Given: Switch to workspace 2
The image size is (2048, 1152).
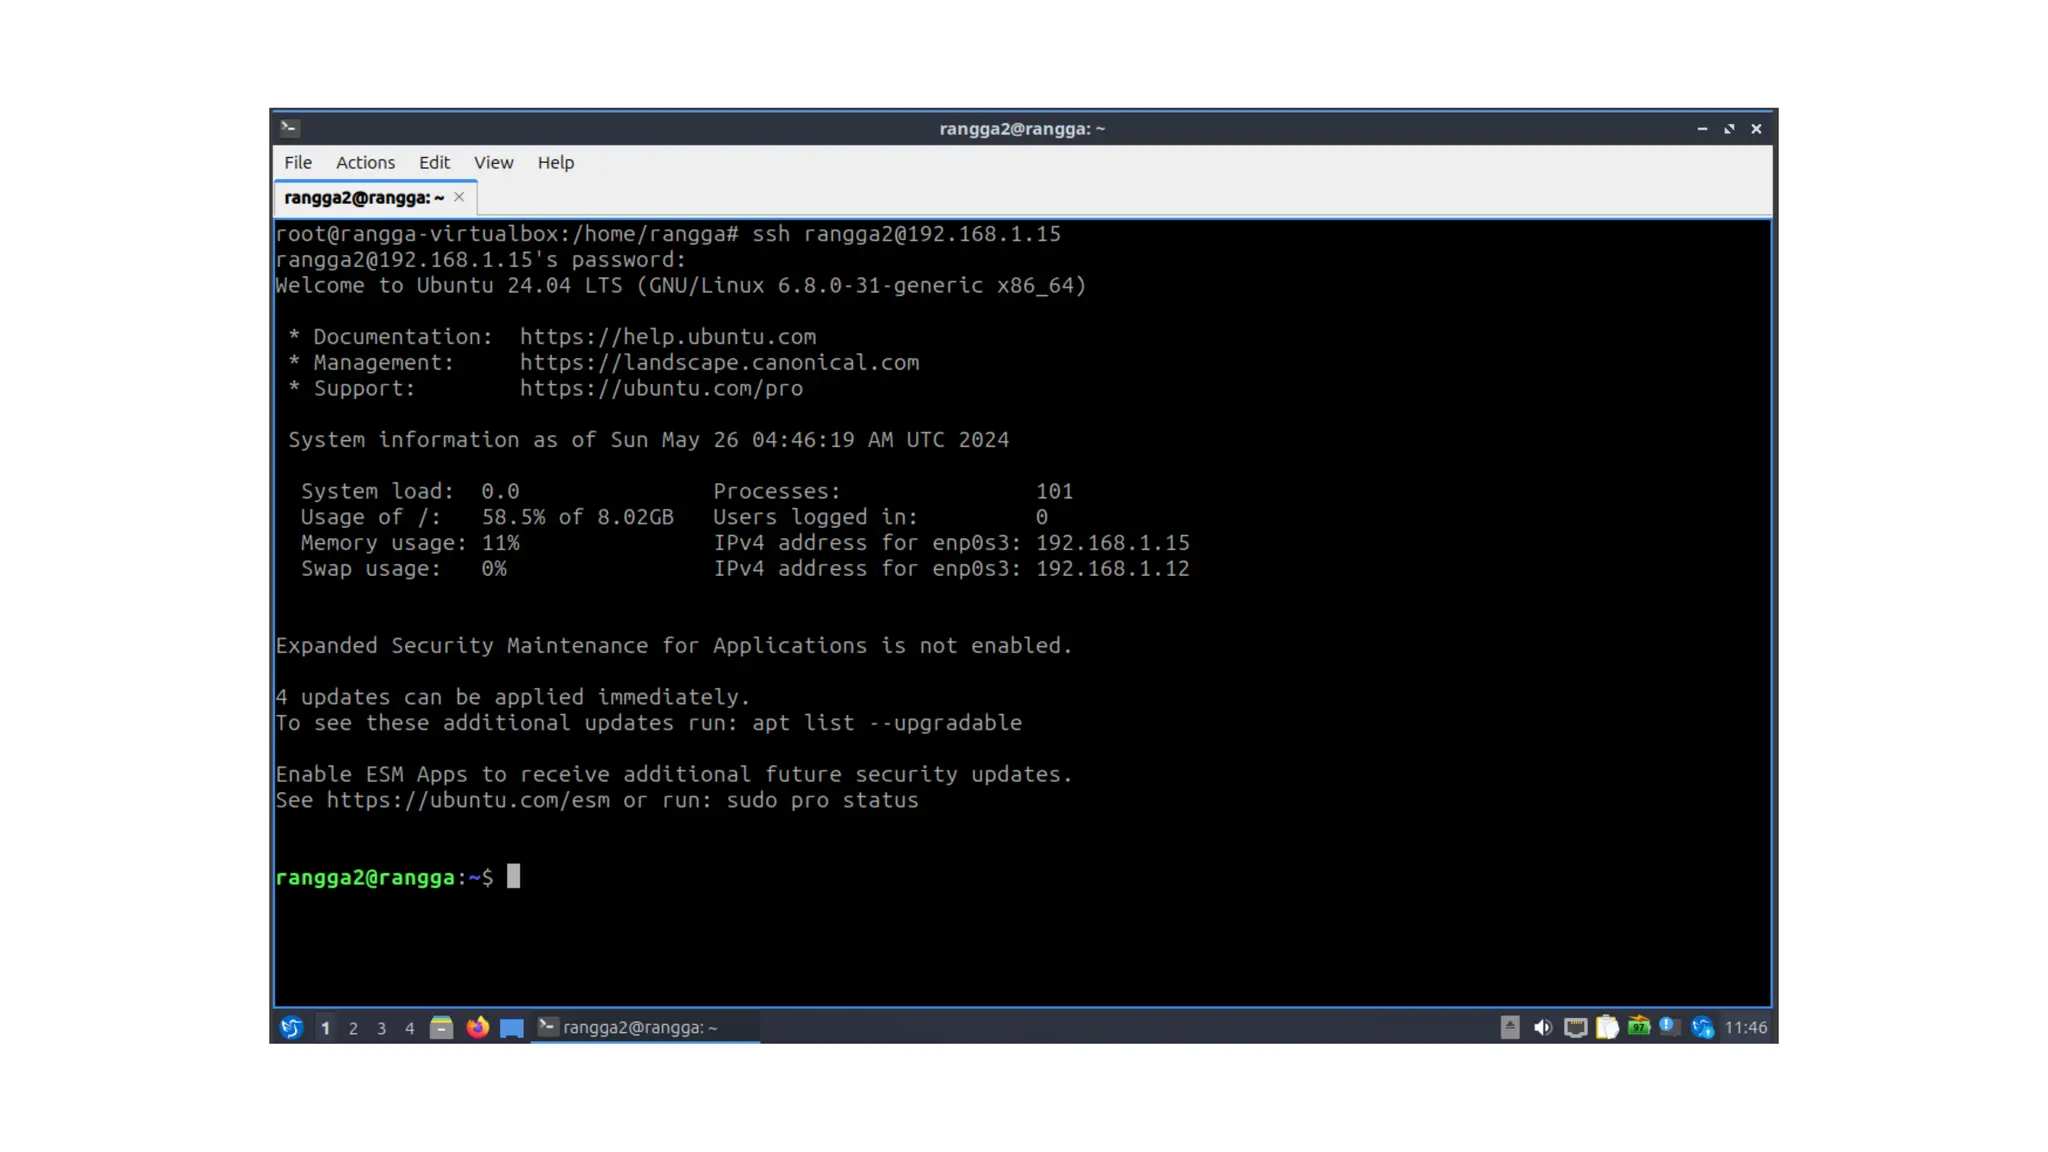Looking at the screenshot, I should pyautogui.click(x=353, y=1028).
